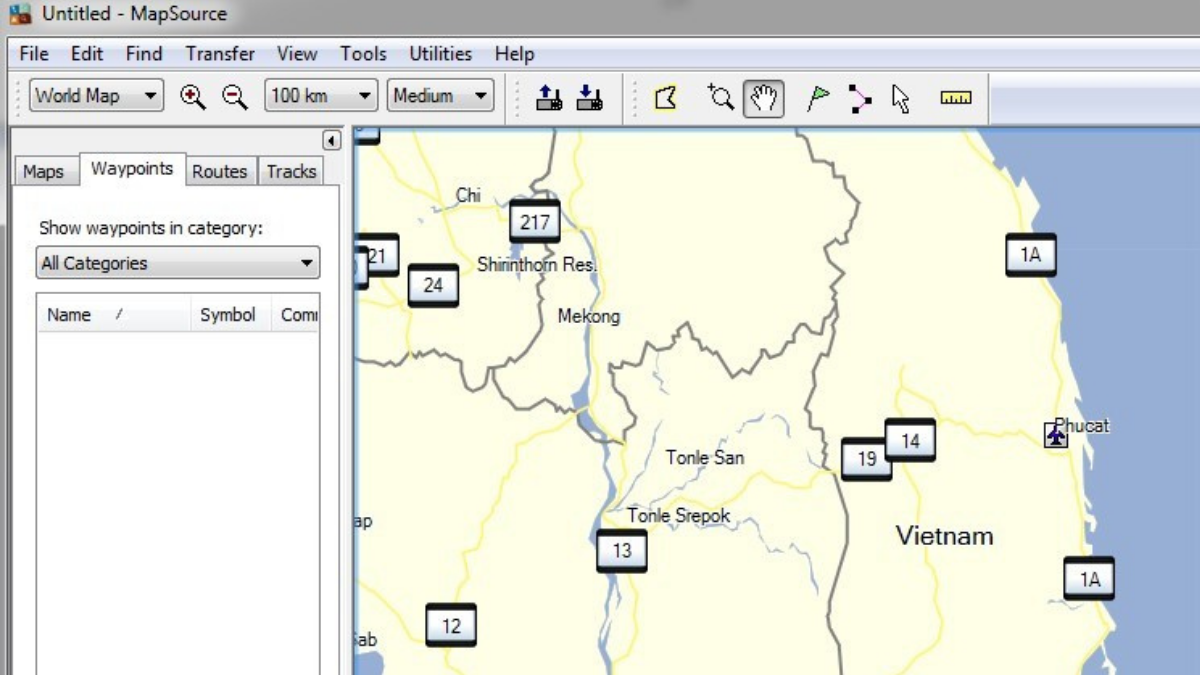Open the Utilities menu

point(440,54)
